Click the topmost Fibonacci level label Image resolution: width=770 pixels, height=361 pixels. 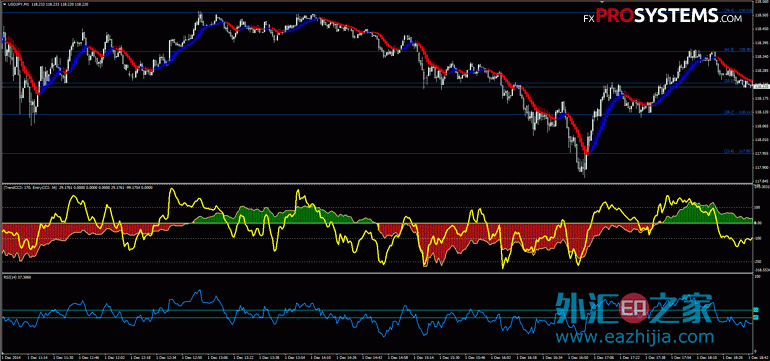[738, 10]
